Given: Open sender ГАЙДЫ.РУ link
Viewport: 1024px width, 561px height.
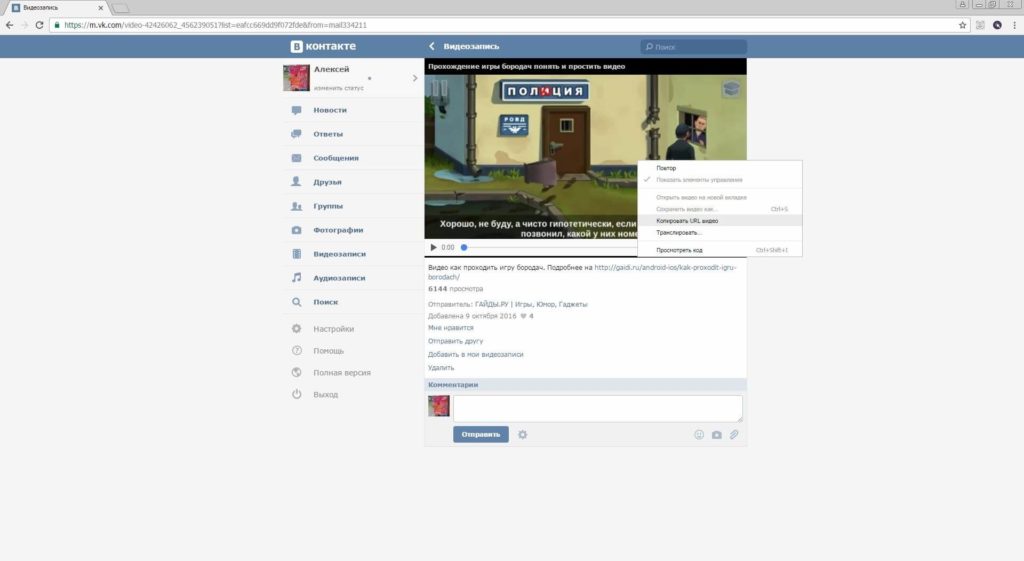Looking at the screenshot, I should pos(531,304).
